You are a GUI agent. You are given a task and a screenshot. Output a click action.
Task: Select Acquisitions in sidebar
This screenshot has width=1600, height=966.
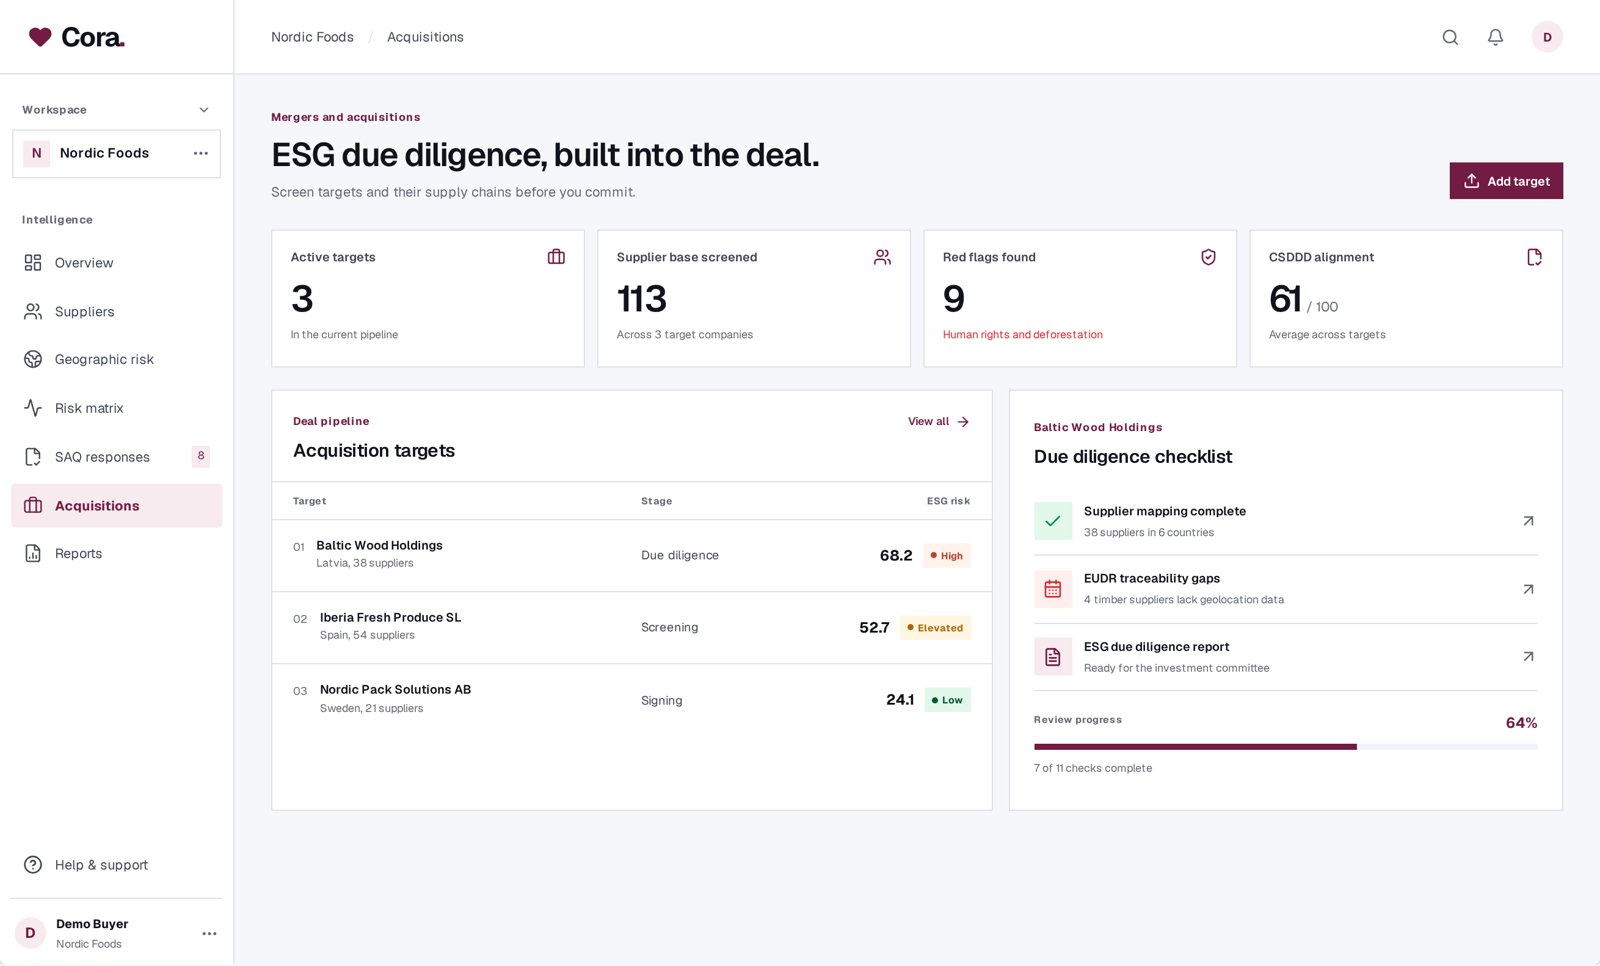116,506
